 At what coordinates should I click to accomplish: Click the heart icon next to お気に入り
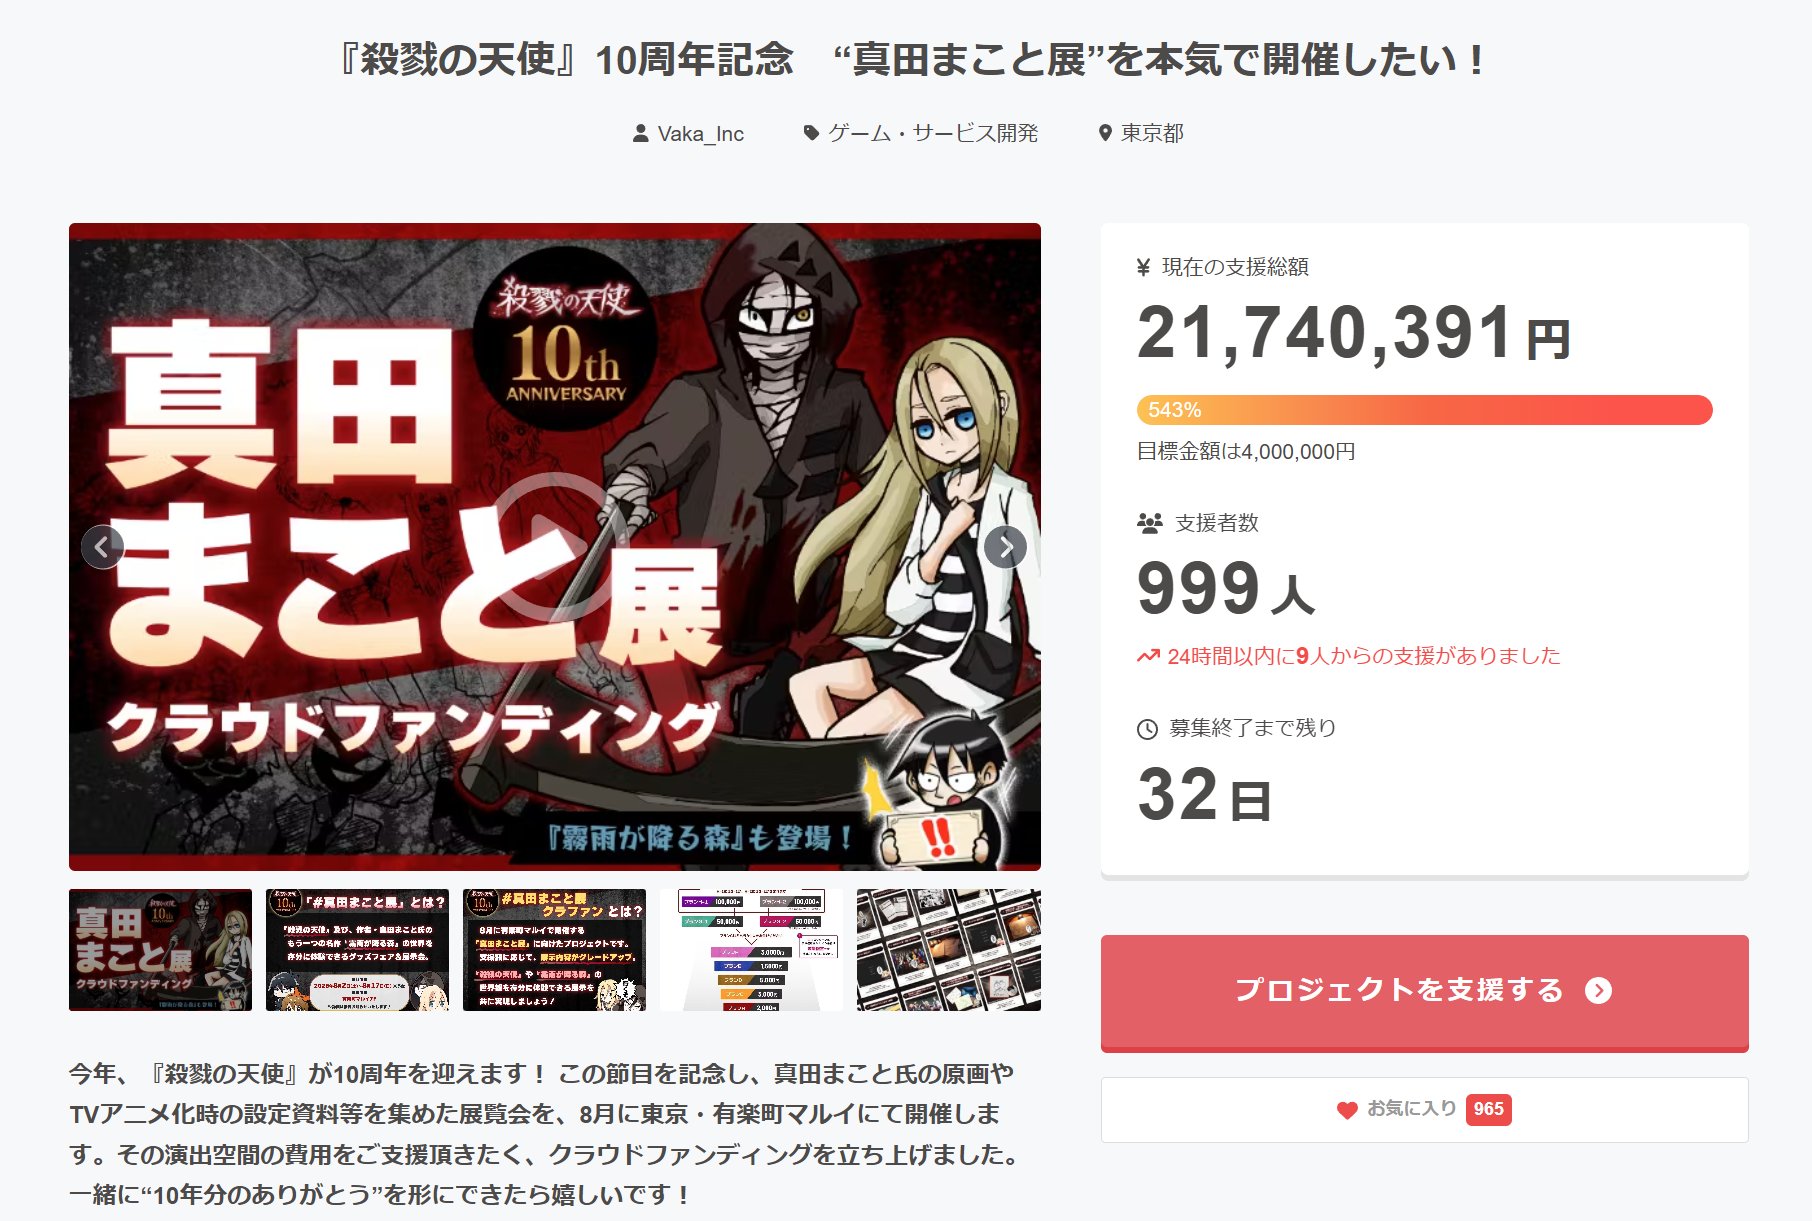tap(1347, 1110)
